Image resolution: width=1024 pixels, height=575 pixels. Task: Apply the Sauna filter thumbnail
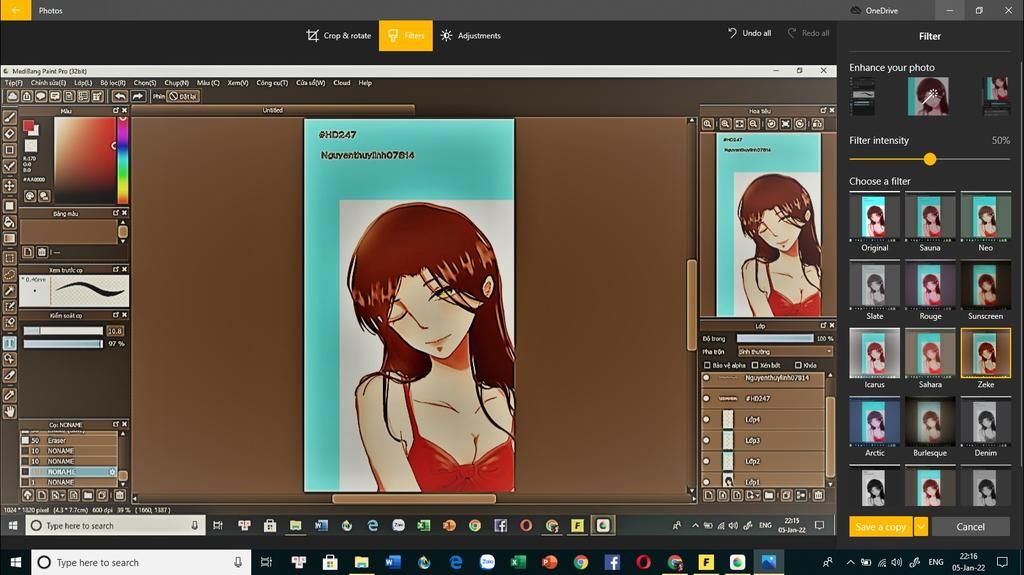(x=930, y=217)
